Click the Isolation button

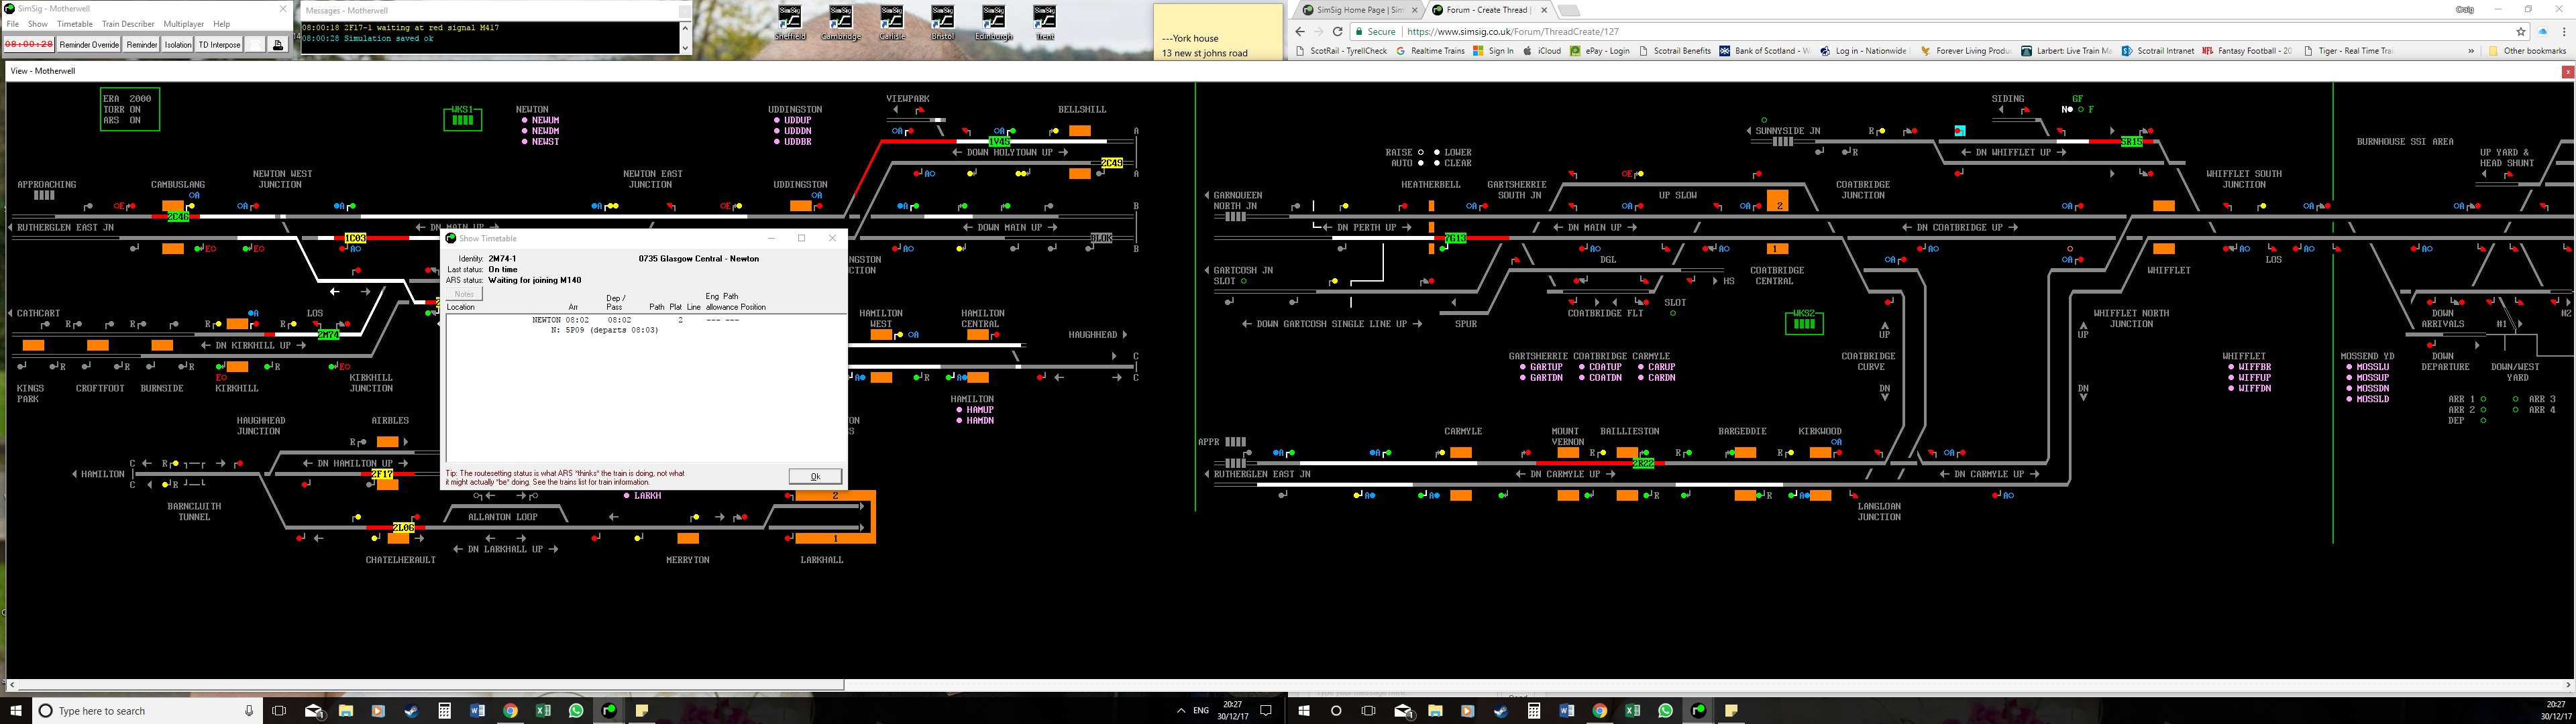tap(178, 44)
